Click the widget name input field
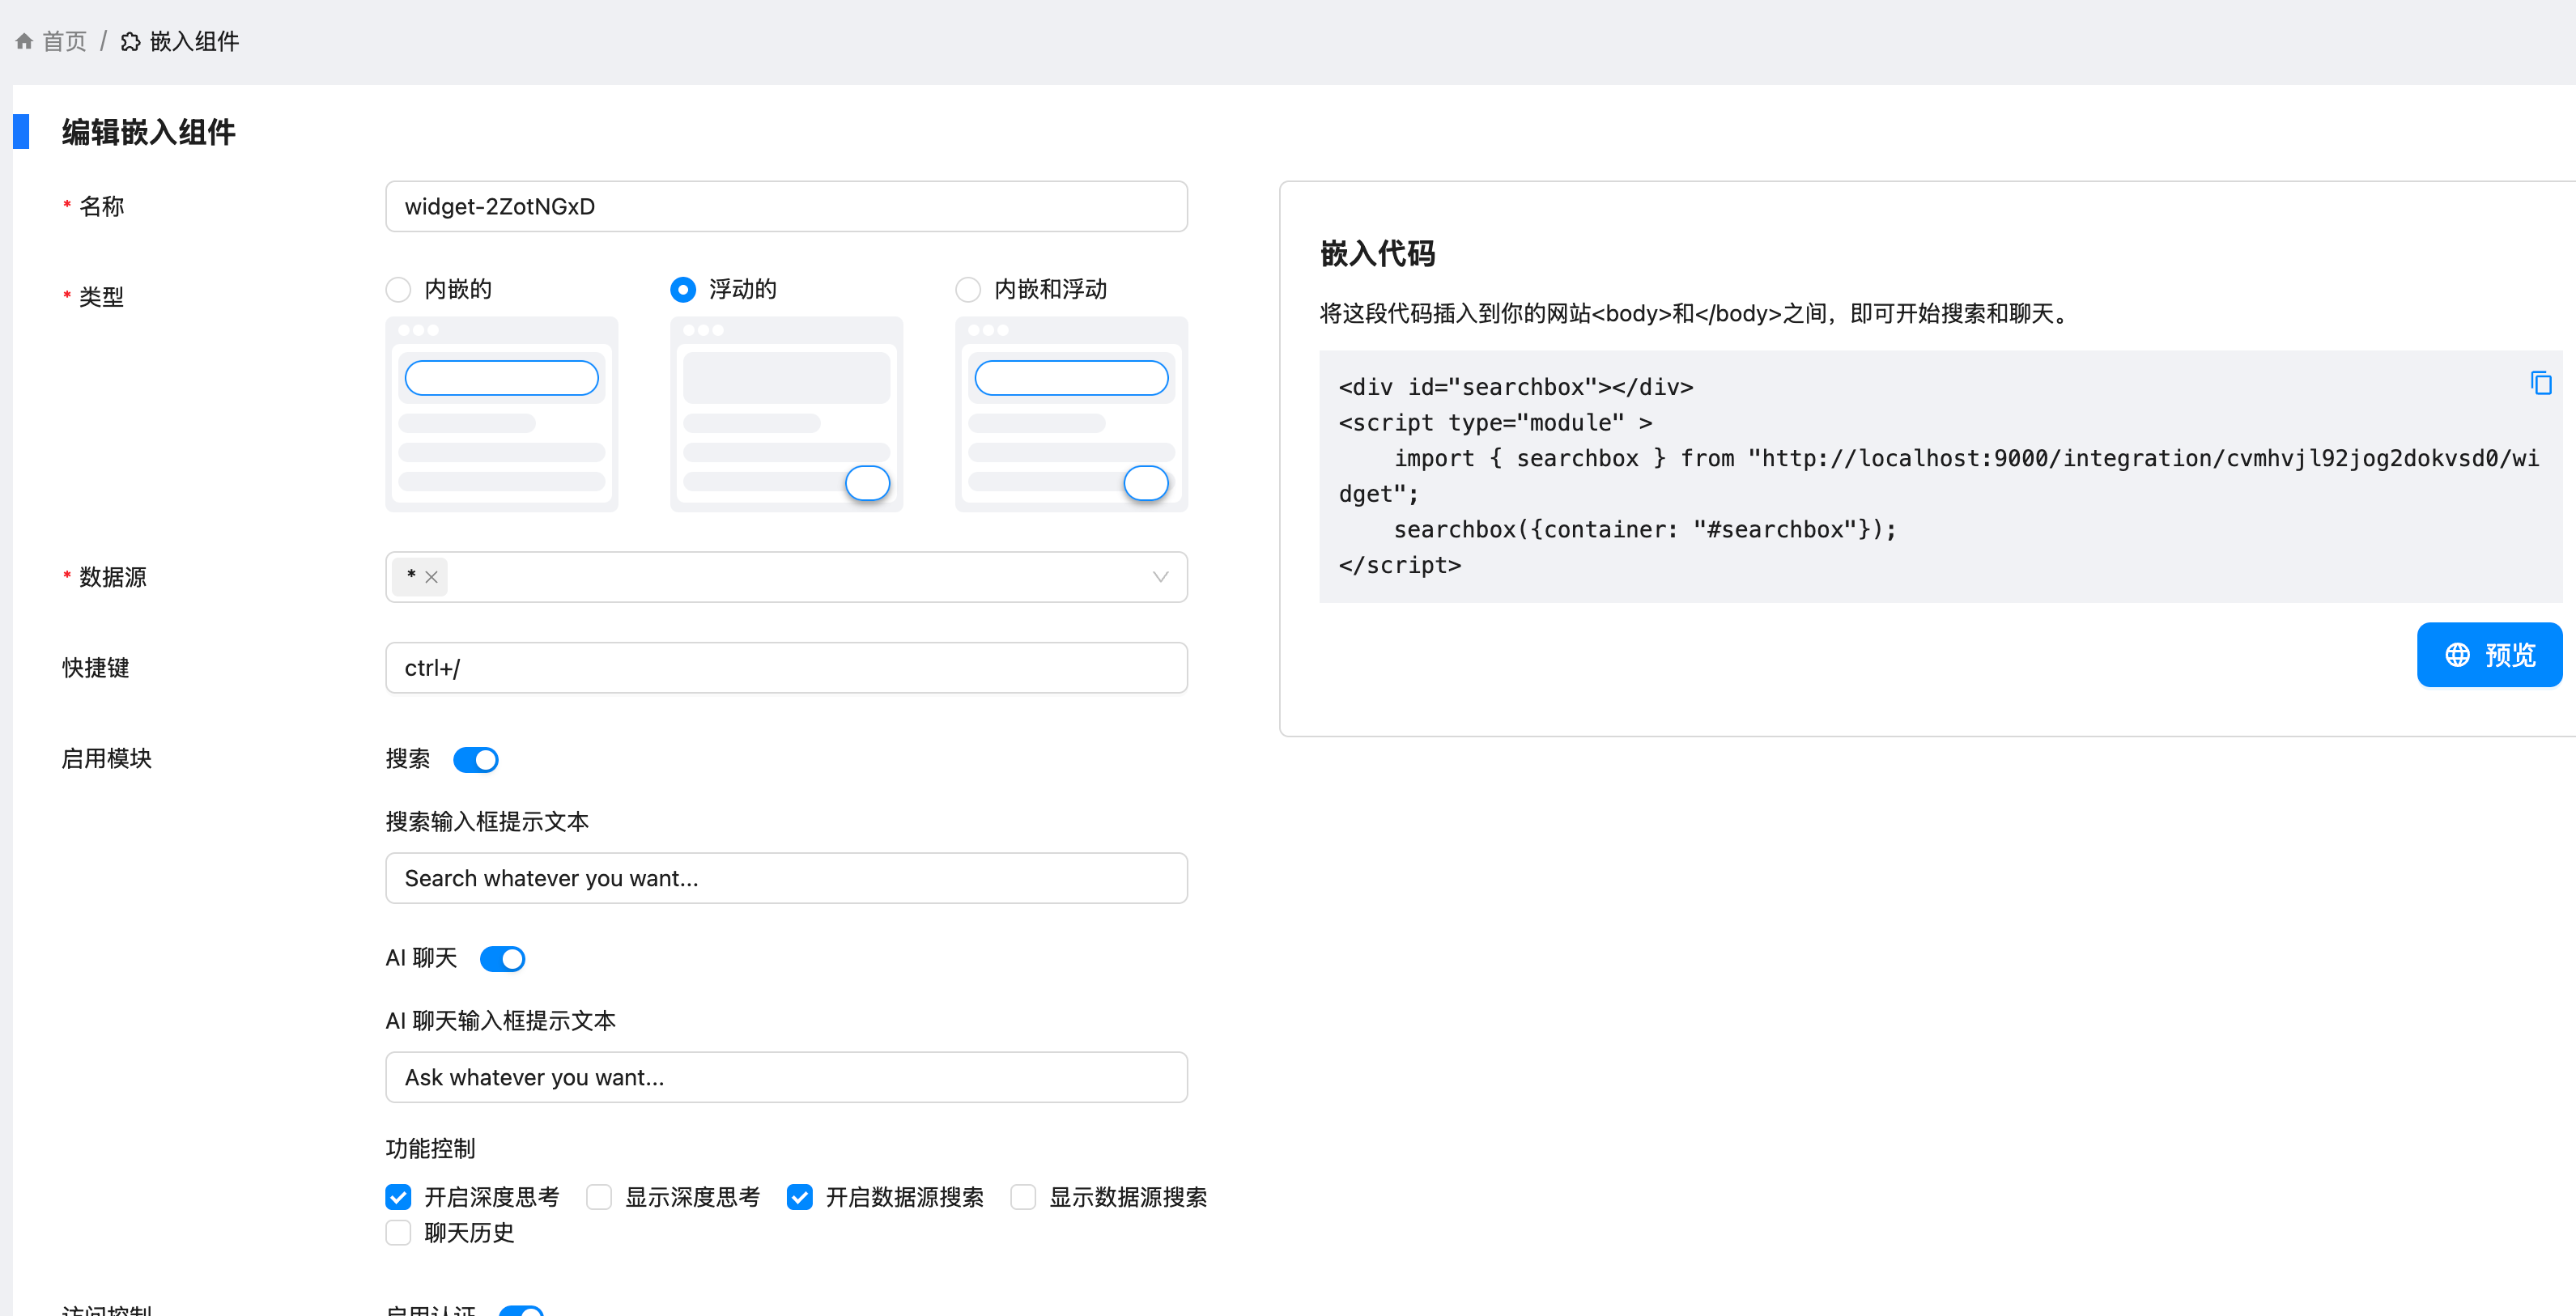The width and height of the screenshot is (2576, 1316). pyautogui.click(x=786, y=207)
